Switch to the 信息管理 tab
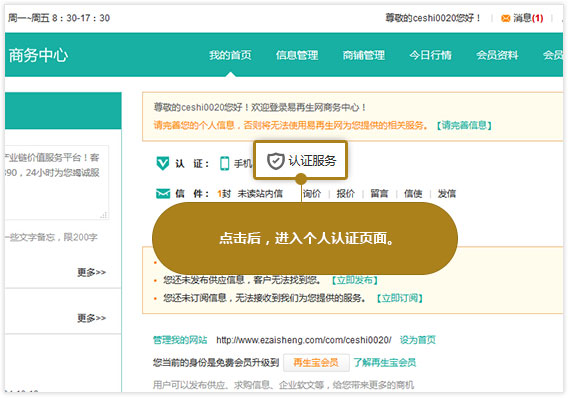Screen dimensions: 569x398 coord(297,55)
